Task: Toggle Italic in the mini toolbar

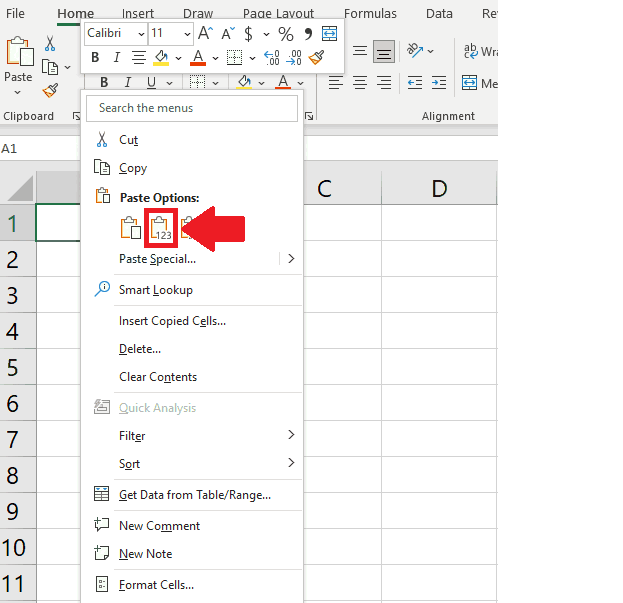Action: tap(116, 58)
